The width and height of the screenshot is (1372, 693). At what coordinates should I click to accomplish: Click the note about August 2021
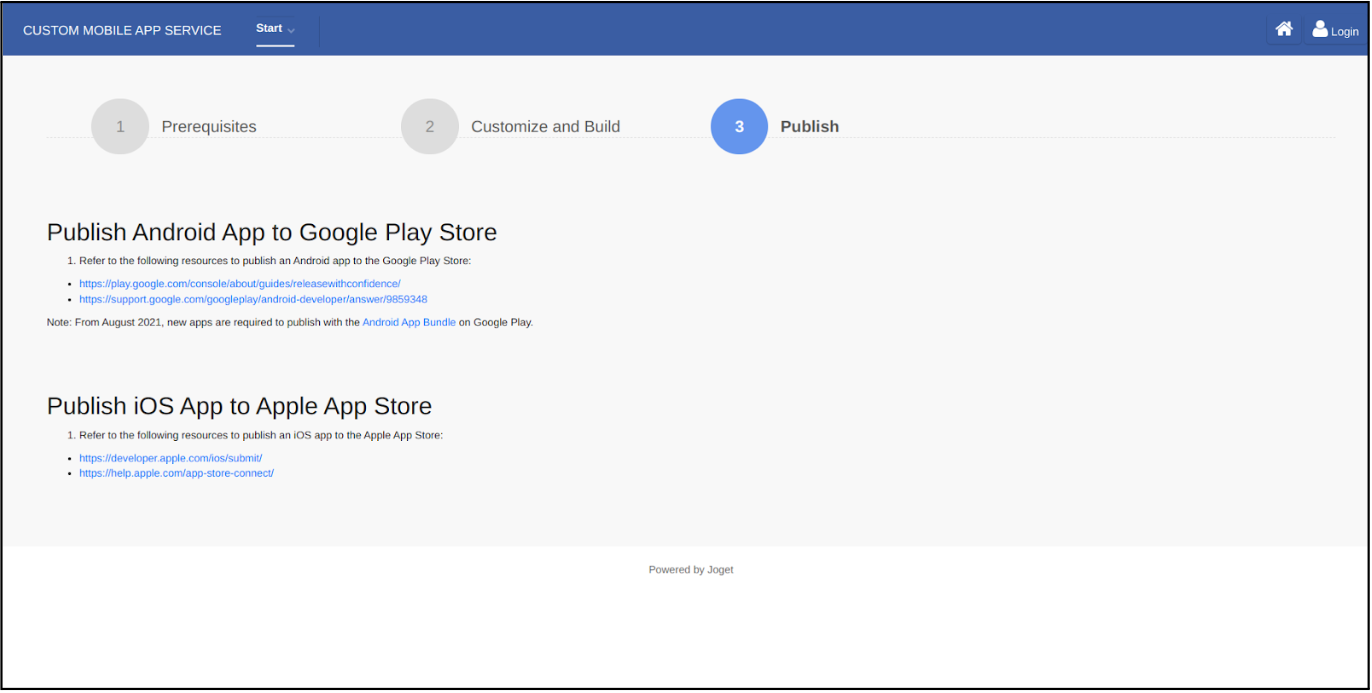[x=290, y=322]
